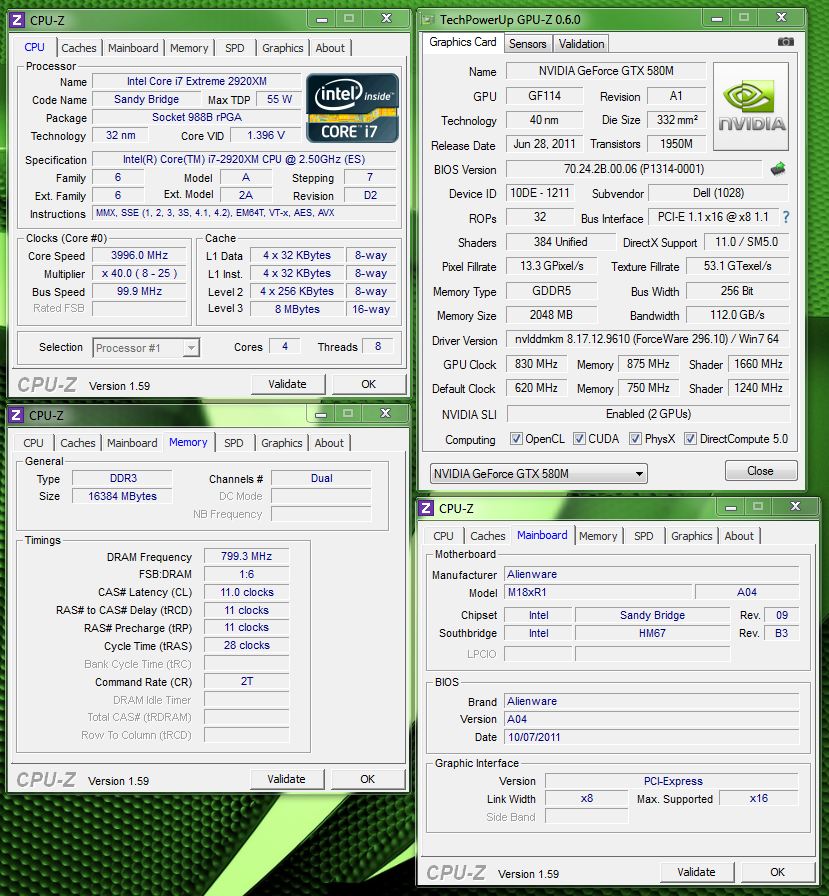Image resolution: width=829 pixels, height=896 pixels.
Task: Select the Graphics Card tab in GPU-Z
Action: (463, 42)
